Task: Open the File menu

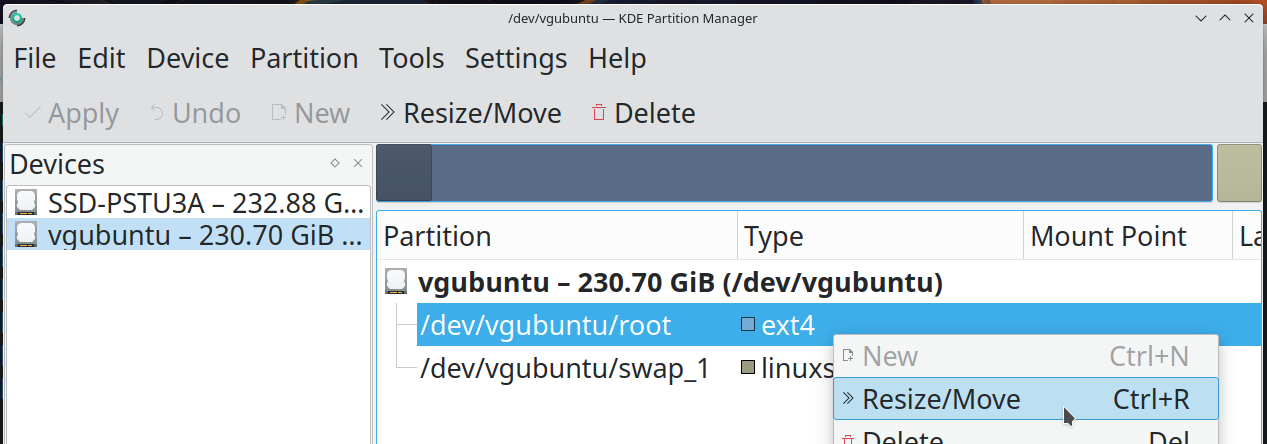Action: (35, 59)
